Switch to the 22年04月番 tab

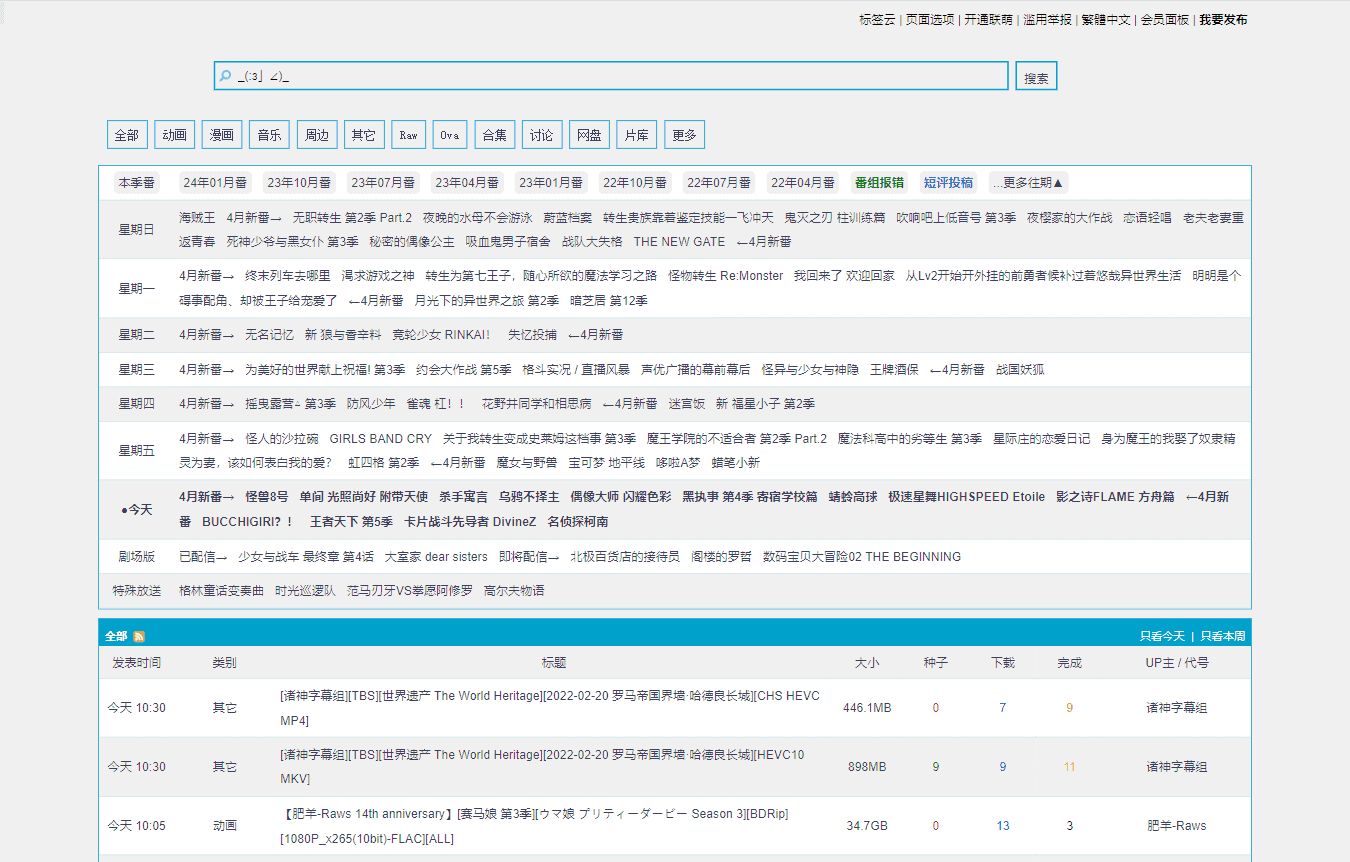coord(803,183)
